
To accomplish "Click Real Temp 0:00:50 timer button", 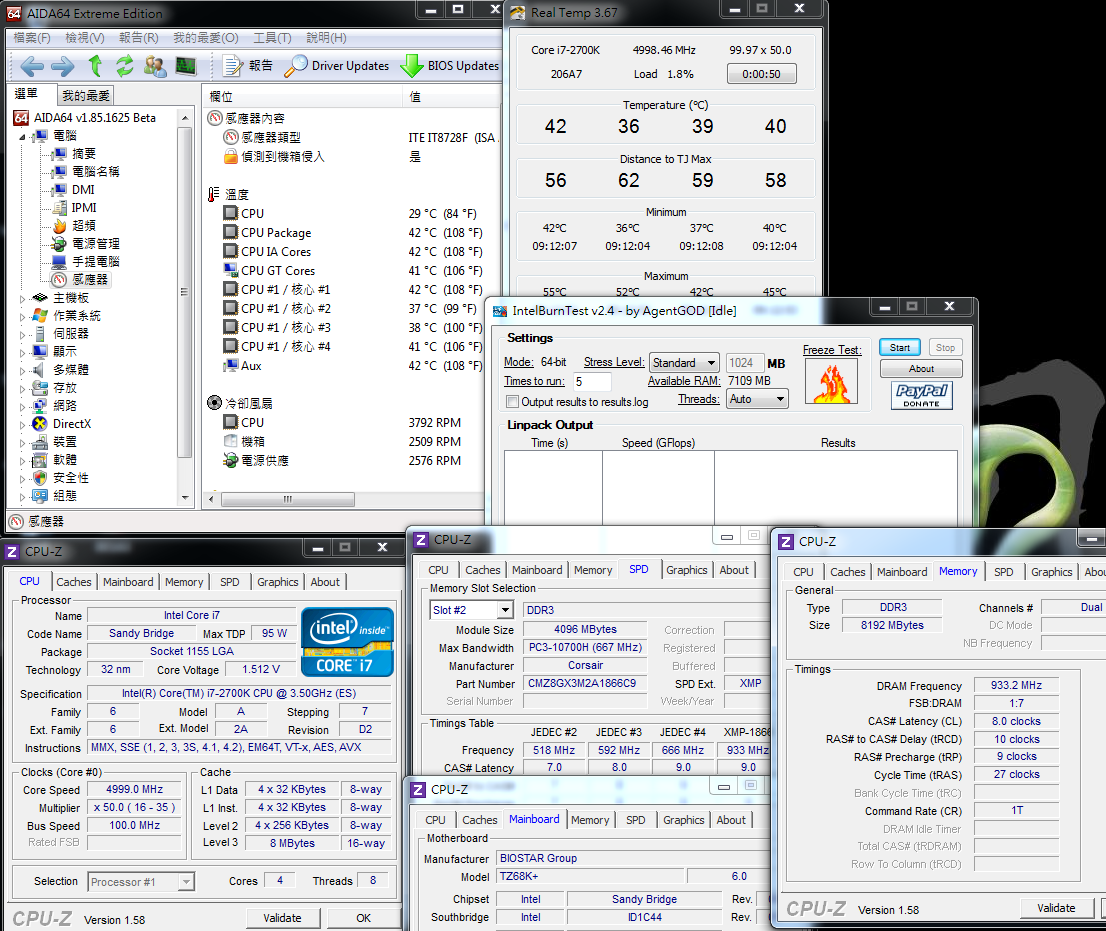I will pyautogui.click(x=761, y=74).
